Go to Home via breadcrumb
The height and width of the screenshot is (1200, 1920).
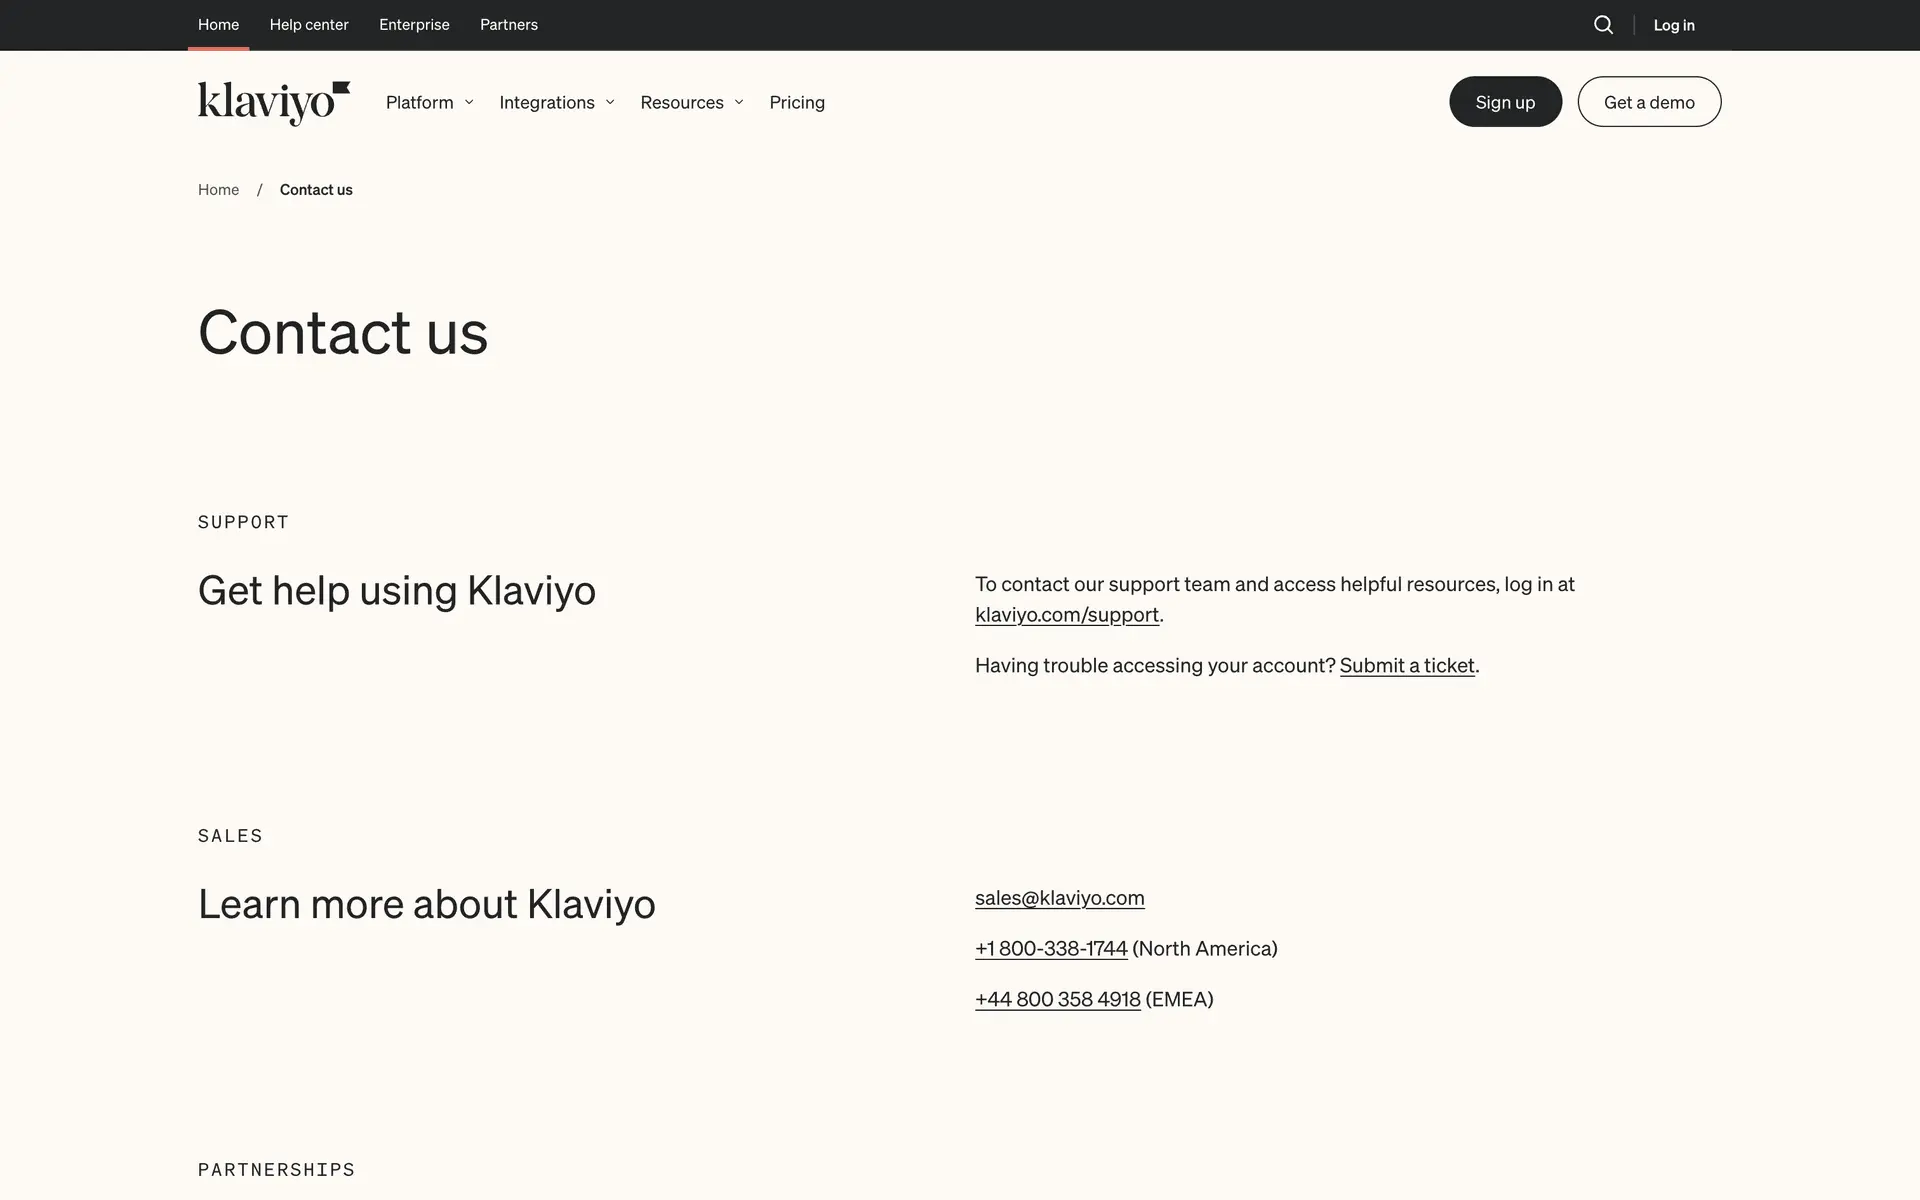click(x=218, y=190)
